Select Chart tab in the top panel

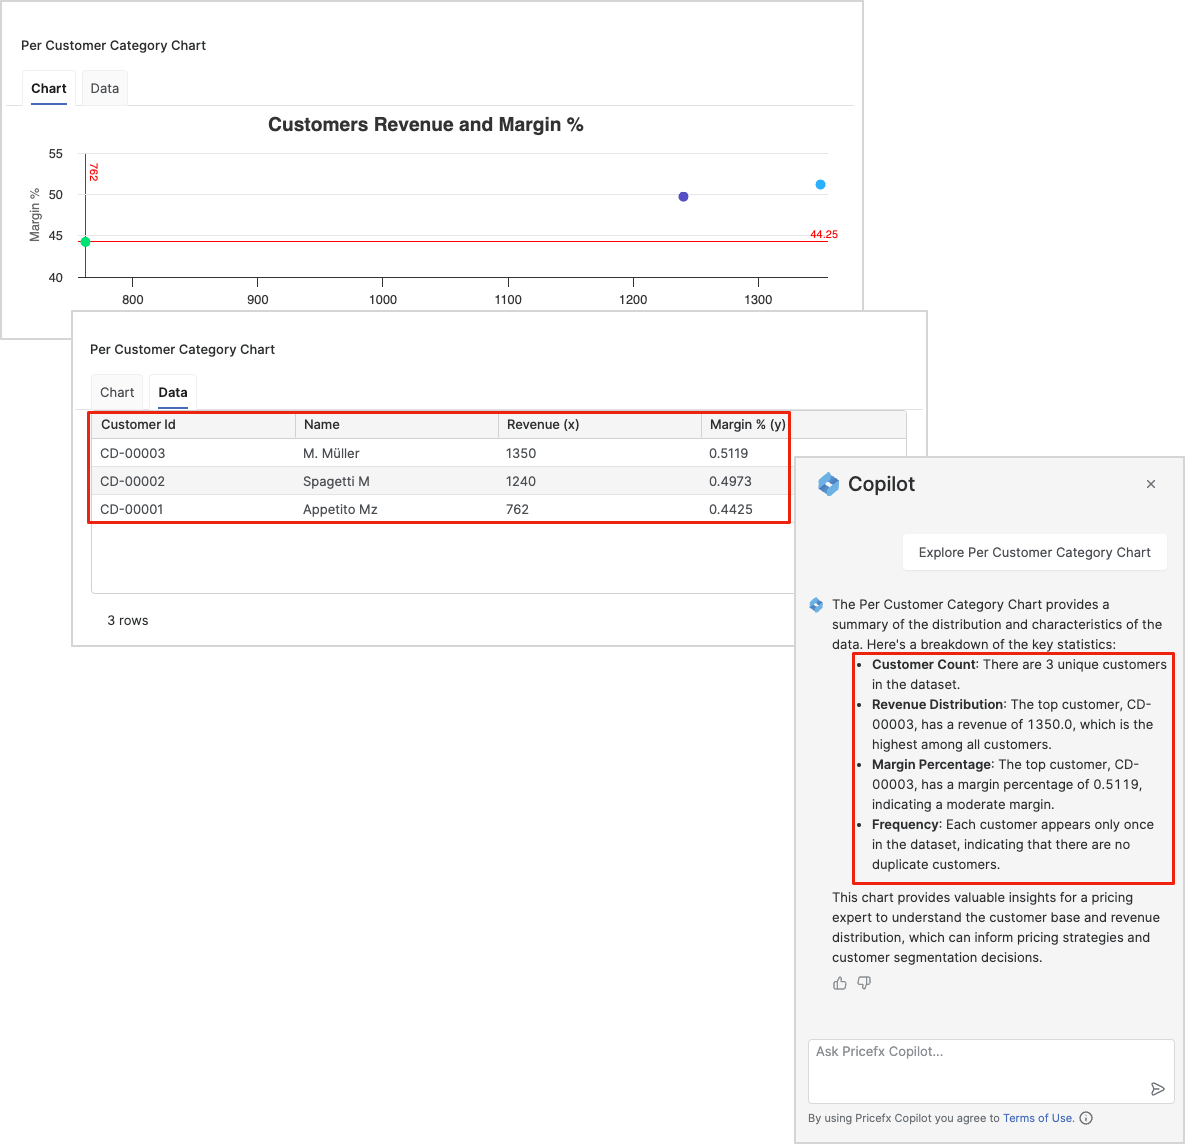click(49, 88)
